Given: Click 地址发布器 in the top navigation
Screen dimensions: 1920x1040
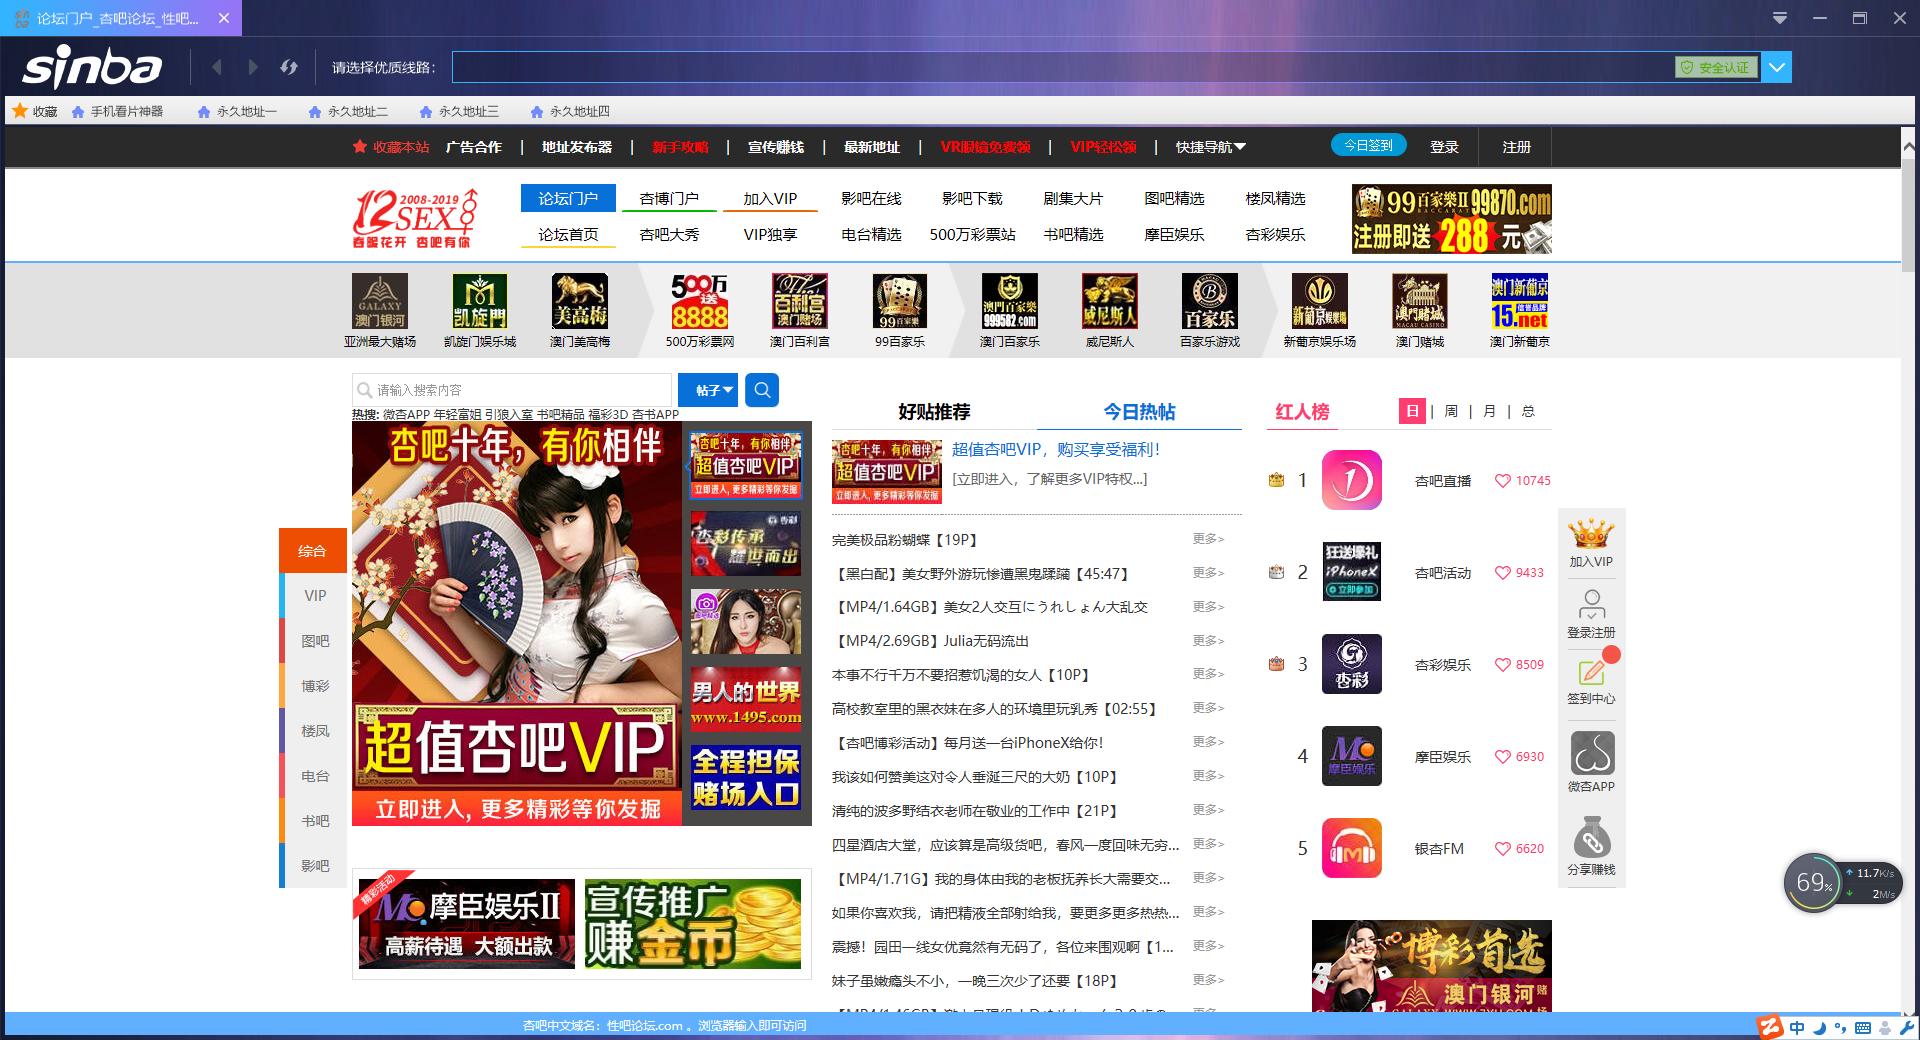Looking at the screenshot, I should 577,147.
